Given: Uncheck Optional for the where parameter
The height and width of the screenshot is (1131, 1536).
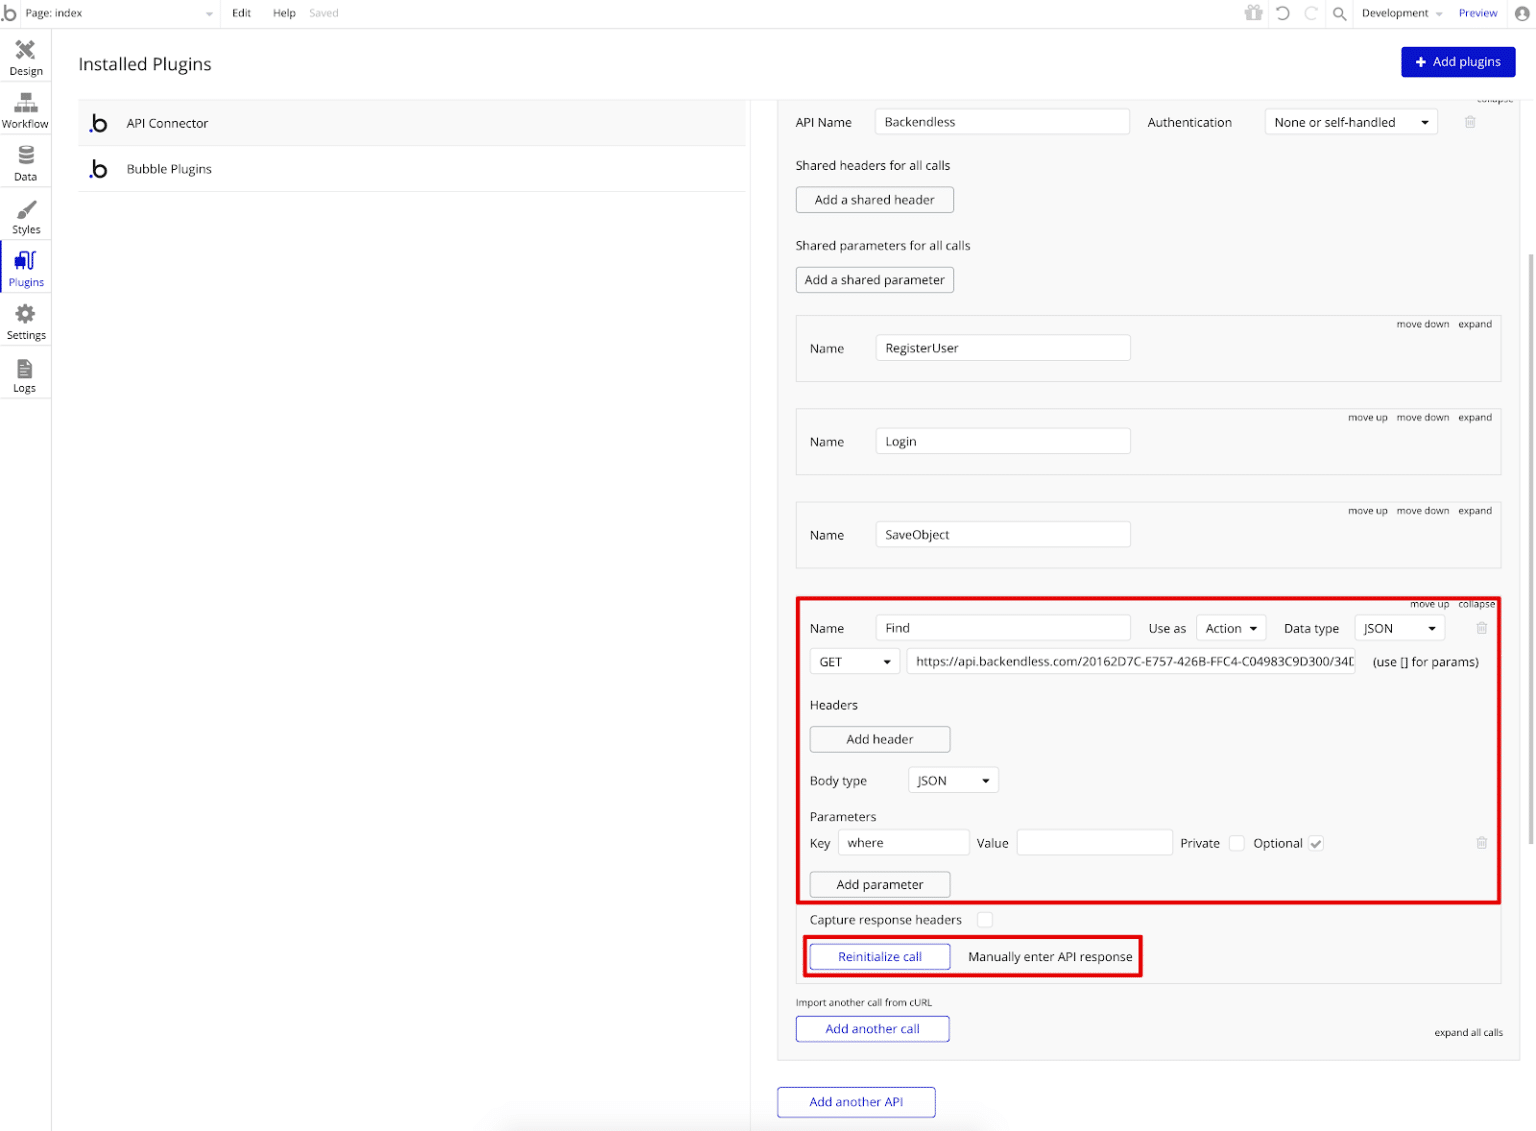Looking at the screenshot, I should click(1316, 843).
